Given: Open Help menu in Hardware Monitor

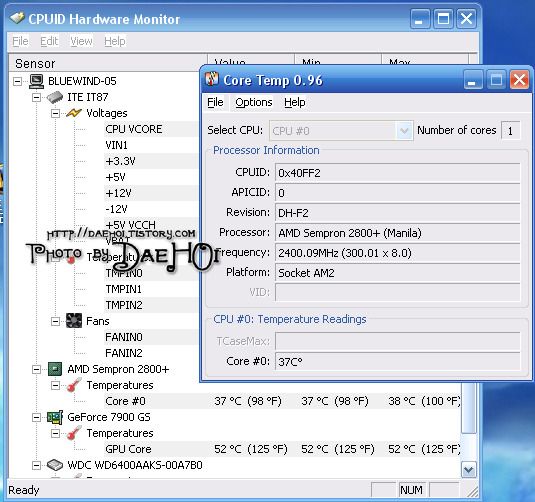Looking at the screenshot, I should (x=115, y=41).
